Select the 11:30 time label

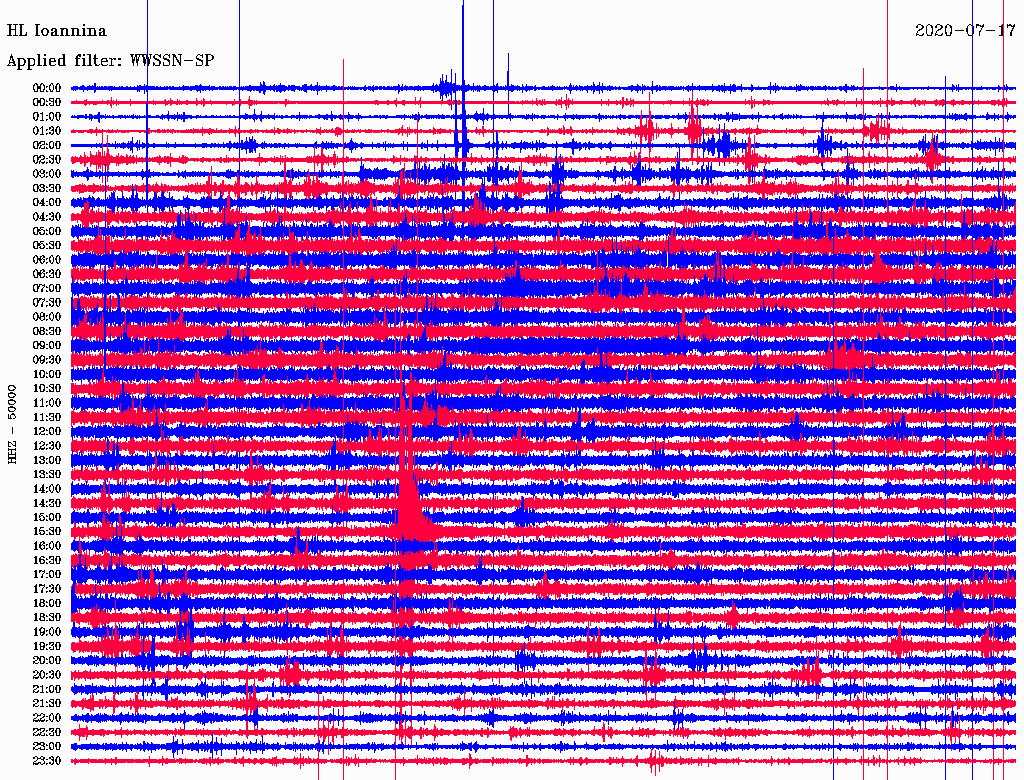[x=47, y=417]
